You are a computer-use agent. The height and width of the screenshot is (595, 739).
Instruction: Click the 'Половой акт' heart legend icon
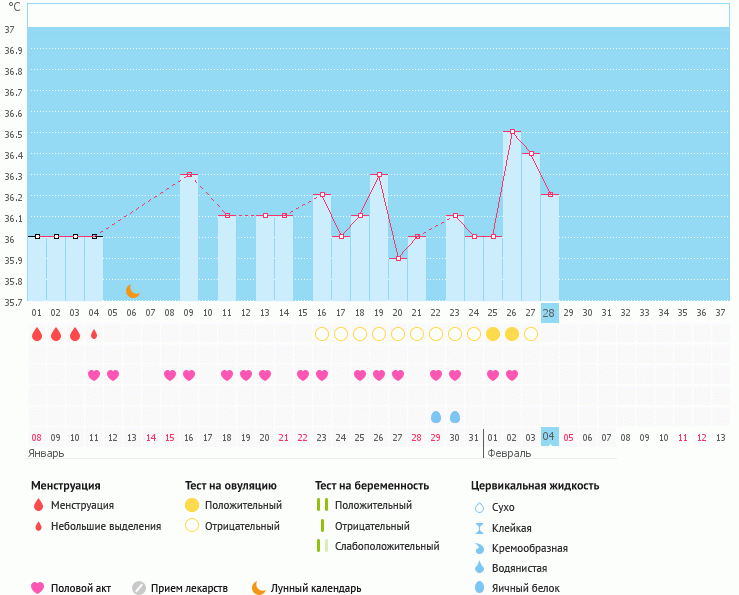point(38,588)
